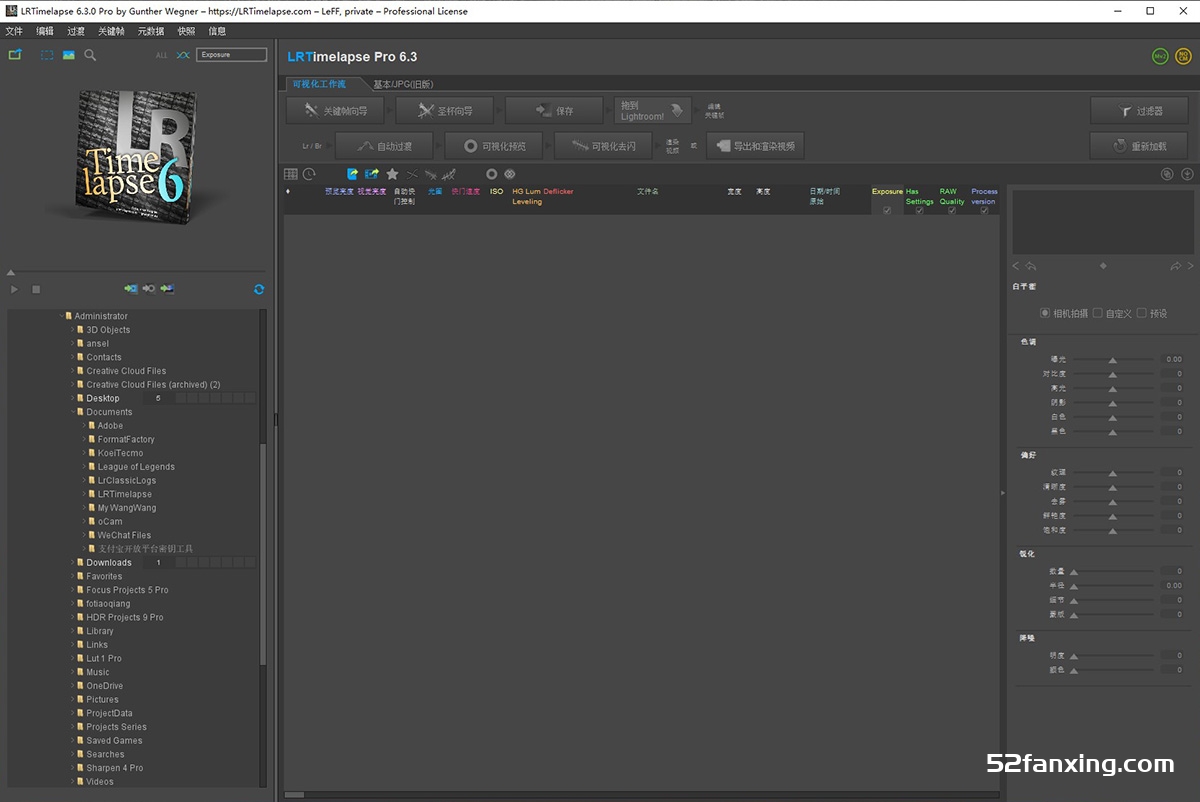Click the deflicker curve icon in table toolbar

click(430, 174)
